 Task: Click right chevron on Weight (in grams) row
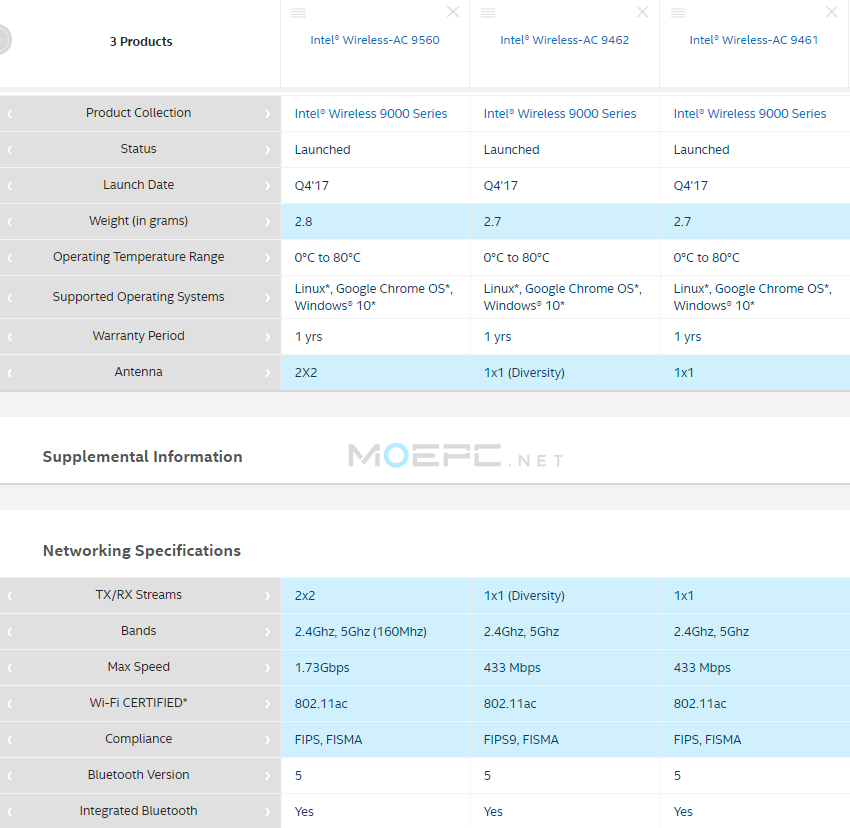267,221
